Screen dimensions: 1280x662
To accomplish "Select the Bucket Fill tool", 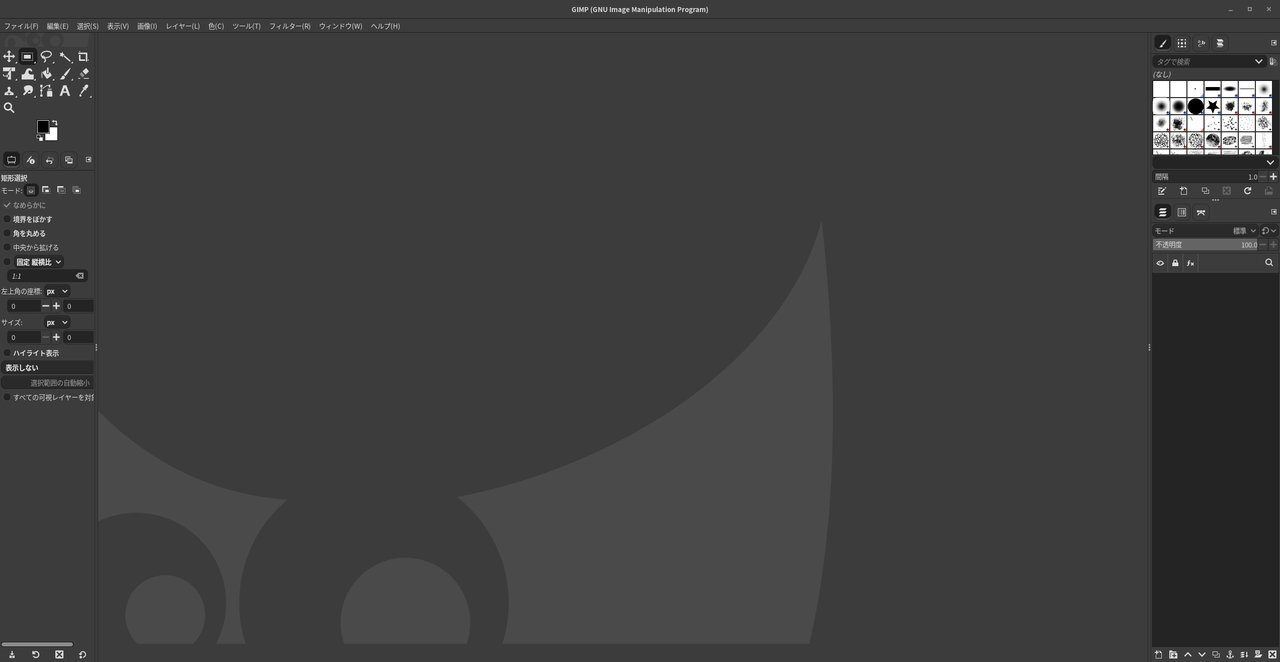I will point(46,74).
